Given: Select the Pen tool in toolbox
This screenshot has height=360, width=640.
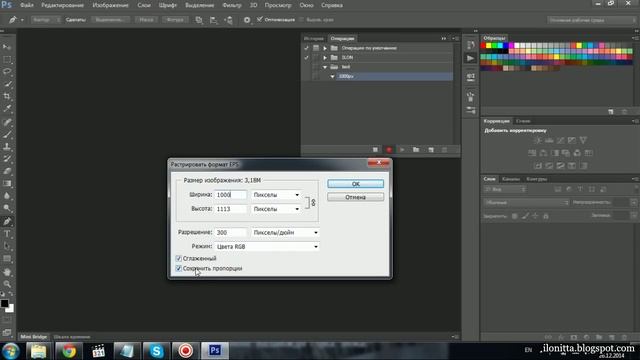Looking at the screenshot, I should (7, 221).
